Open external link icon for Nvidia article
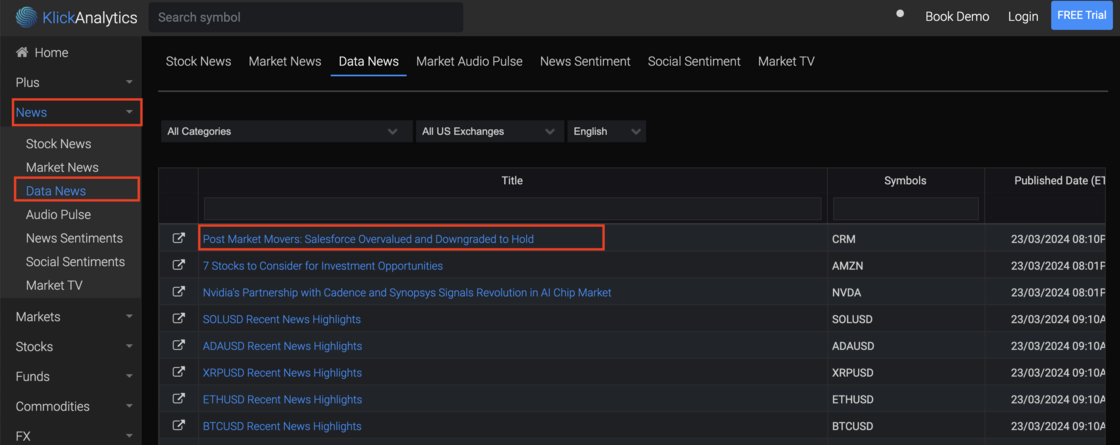The height and width of the screenshot is (445, 1120). [179, 292]
